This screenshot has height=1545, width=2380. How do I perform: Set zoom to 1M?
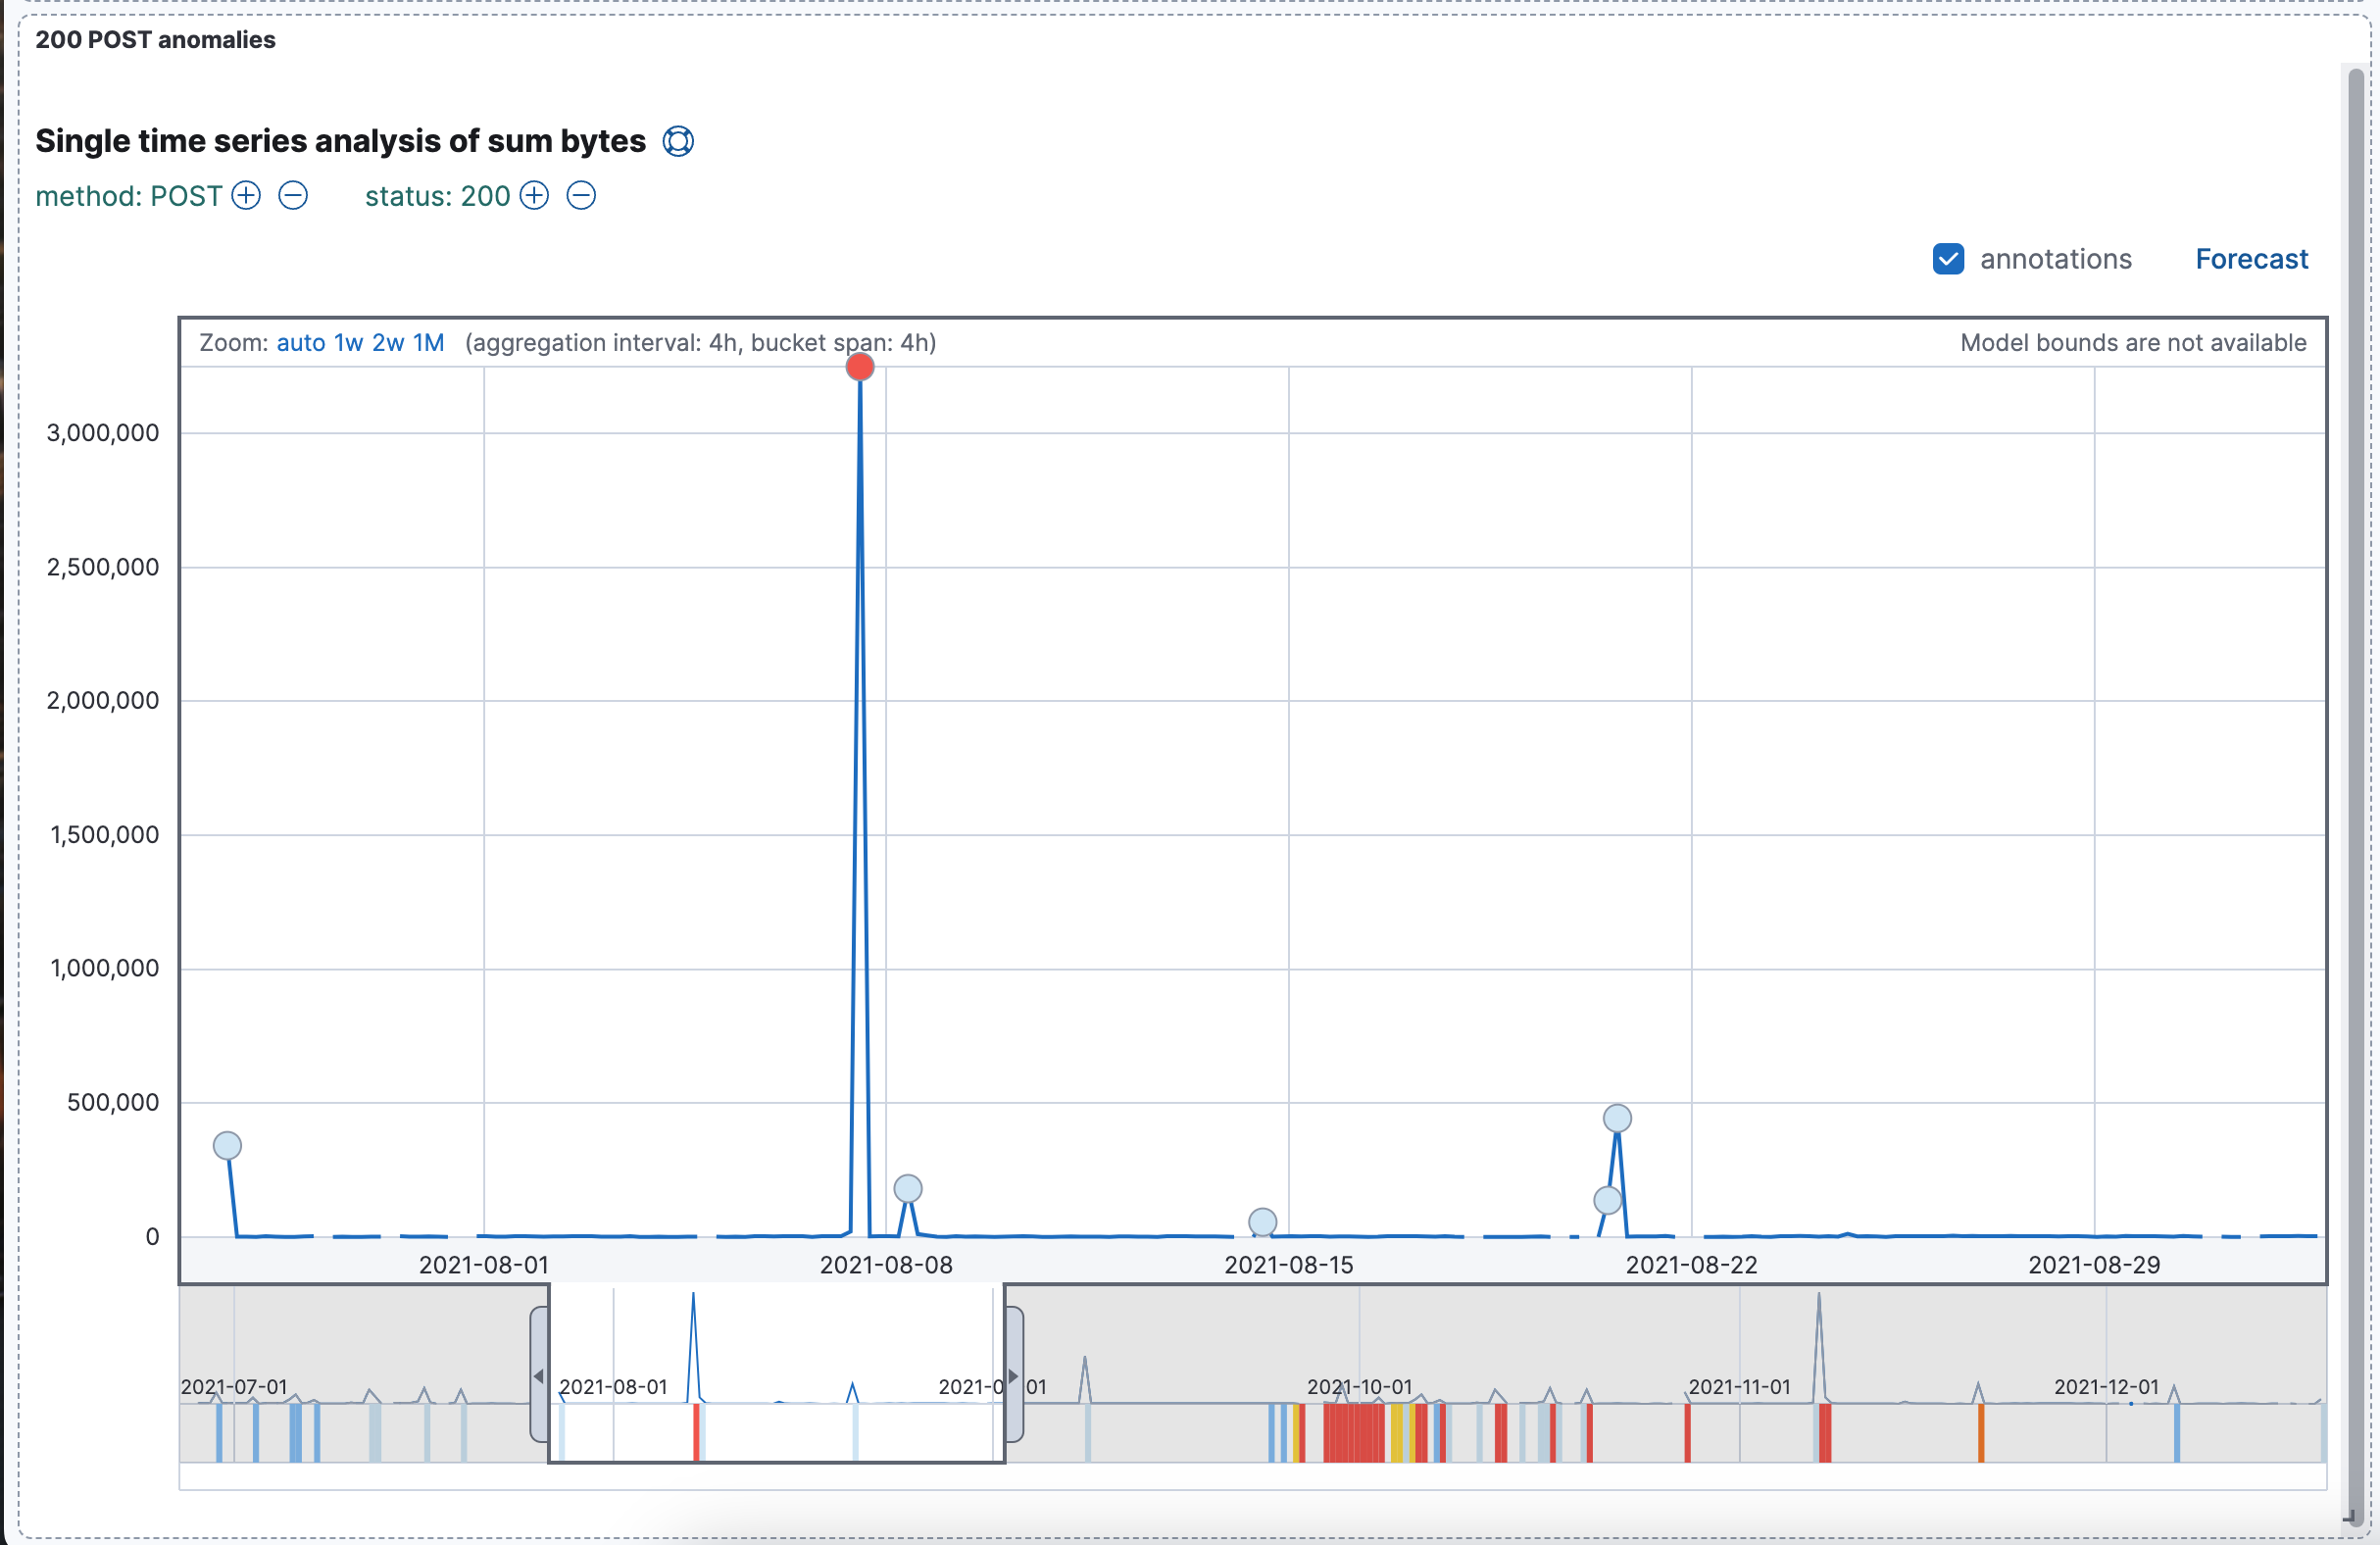[x=429, y=343]
